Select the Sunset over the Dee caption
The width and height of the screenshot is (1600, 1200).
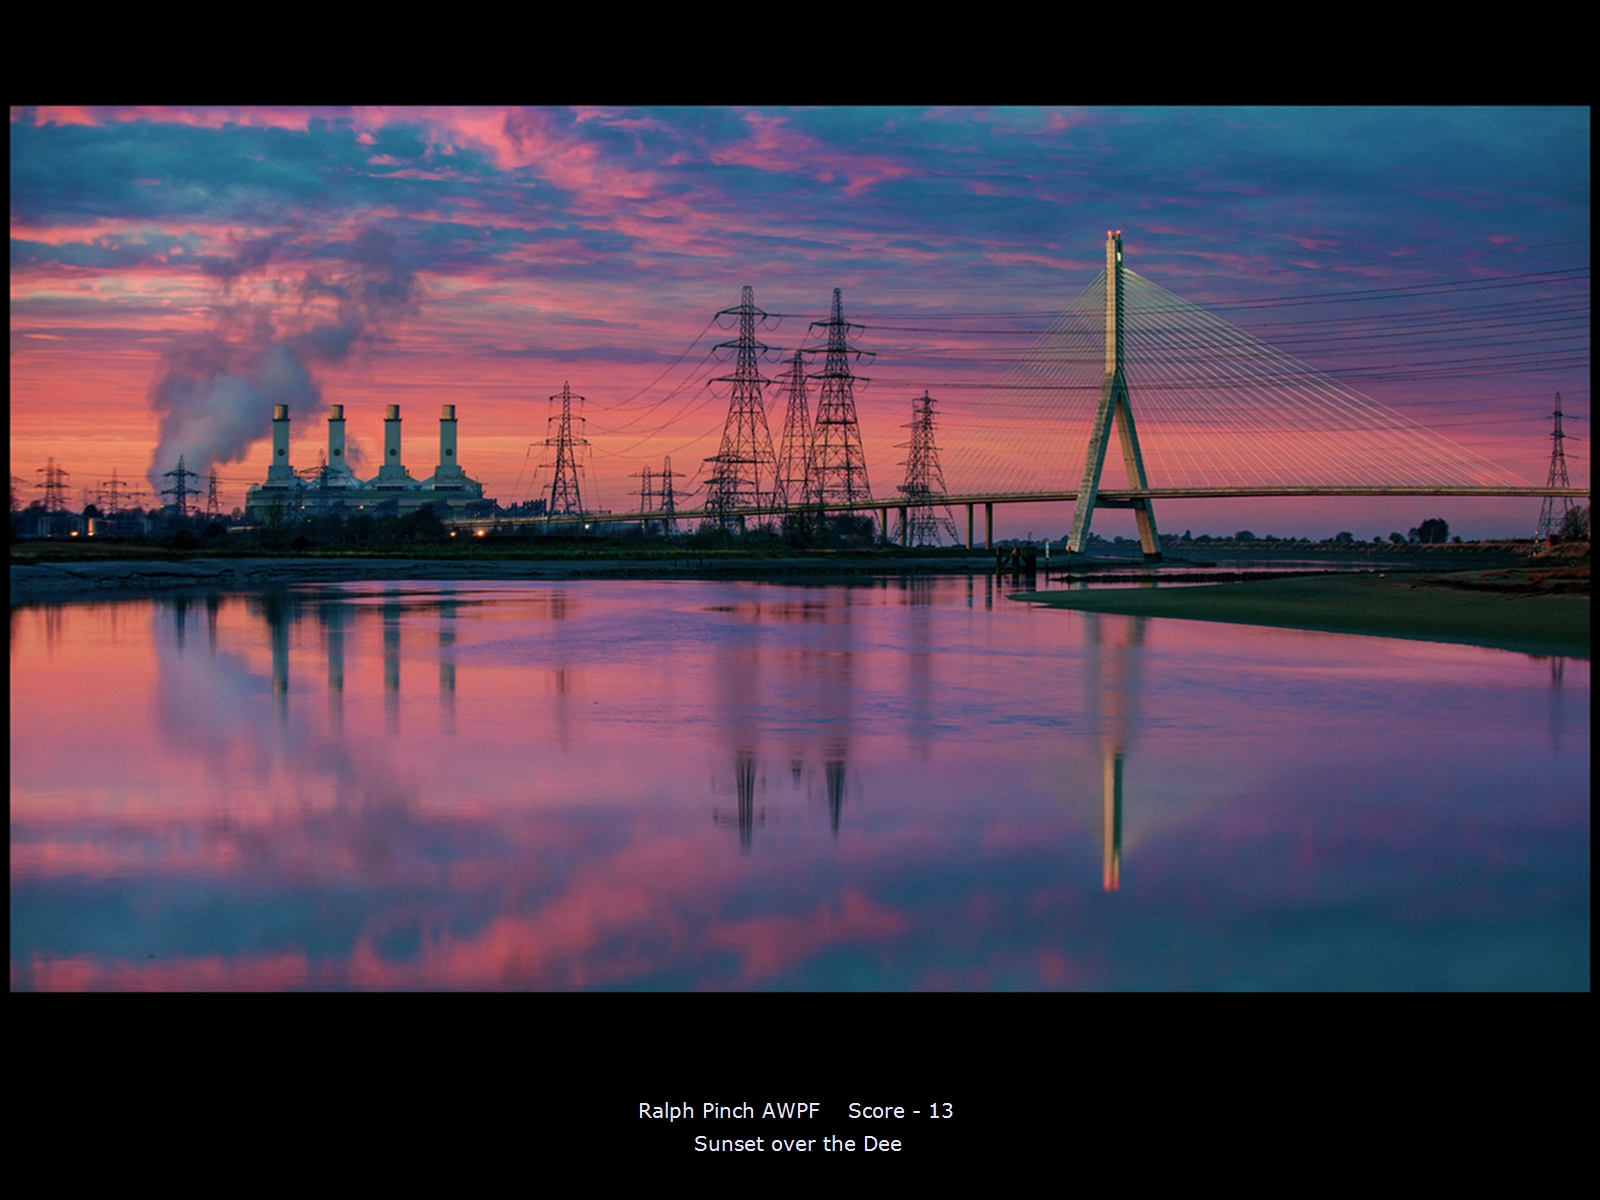click(x=798, y=1144)
